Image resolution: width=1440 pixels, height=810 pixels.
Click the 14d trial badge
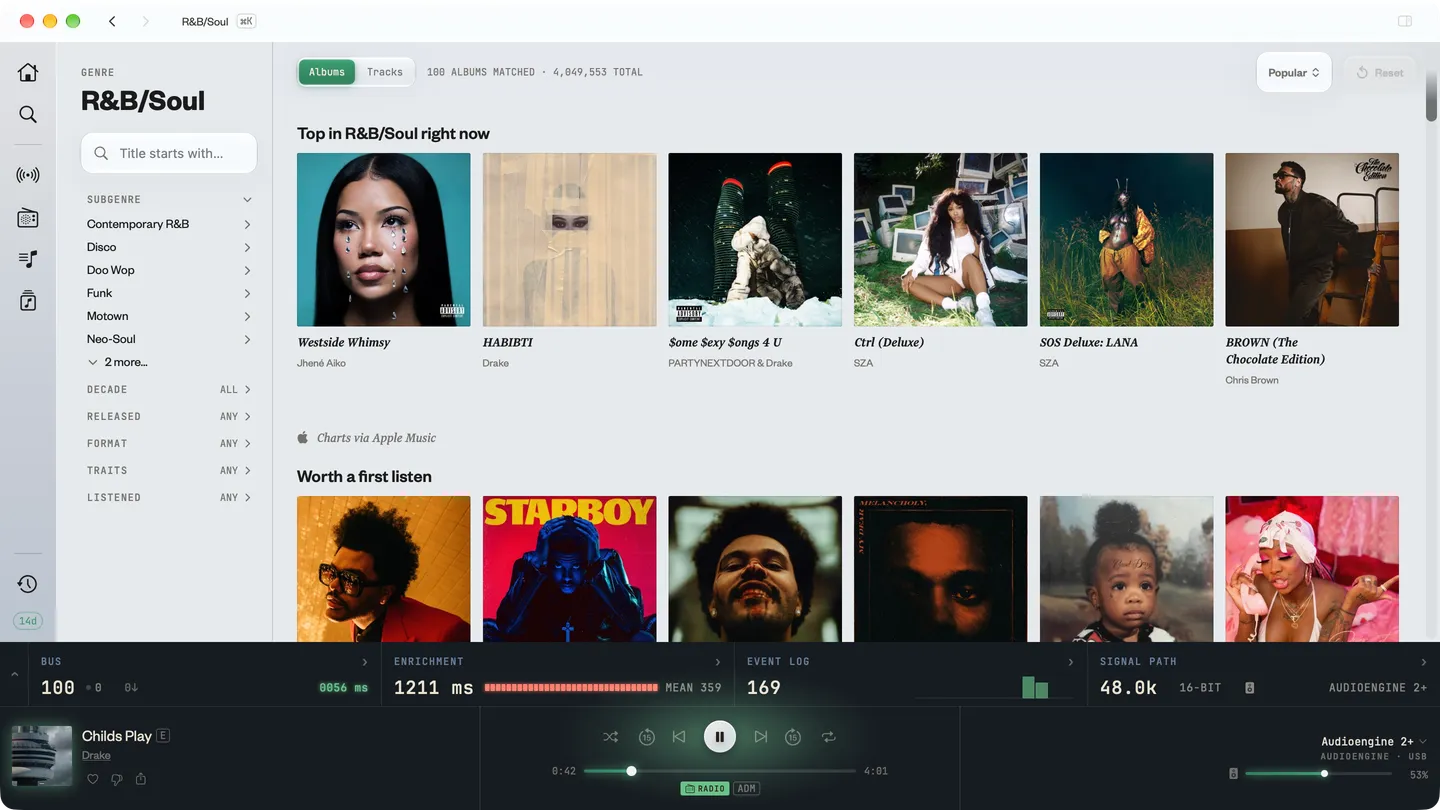28,621
